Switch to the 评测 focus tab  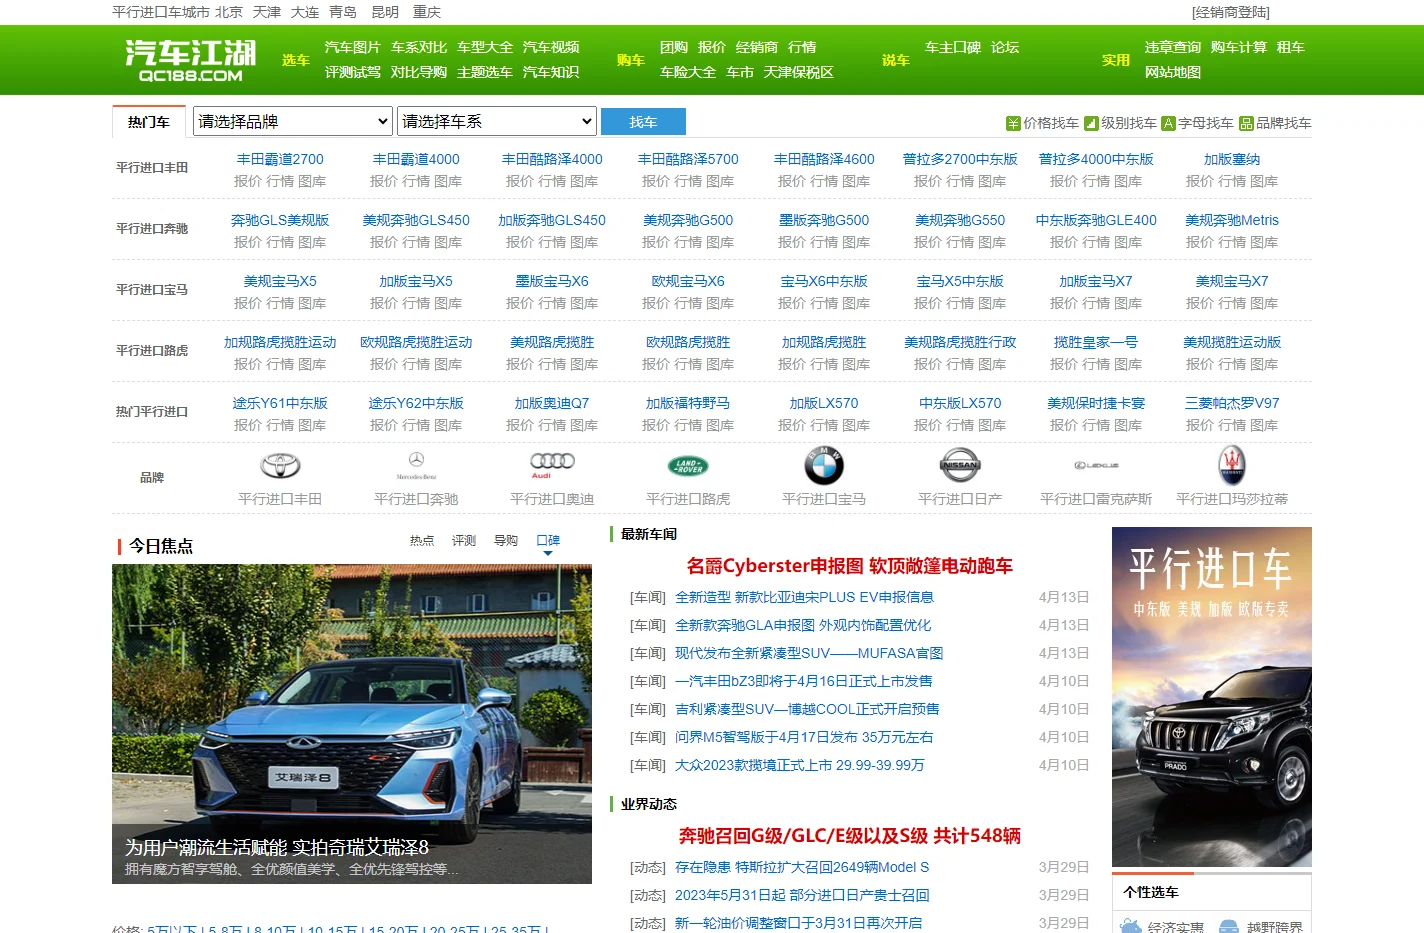pyautogui.click(x=464, y=540)
